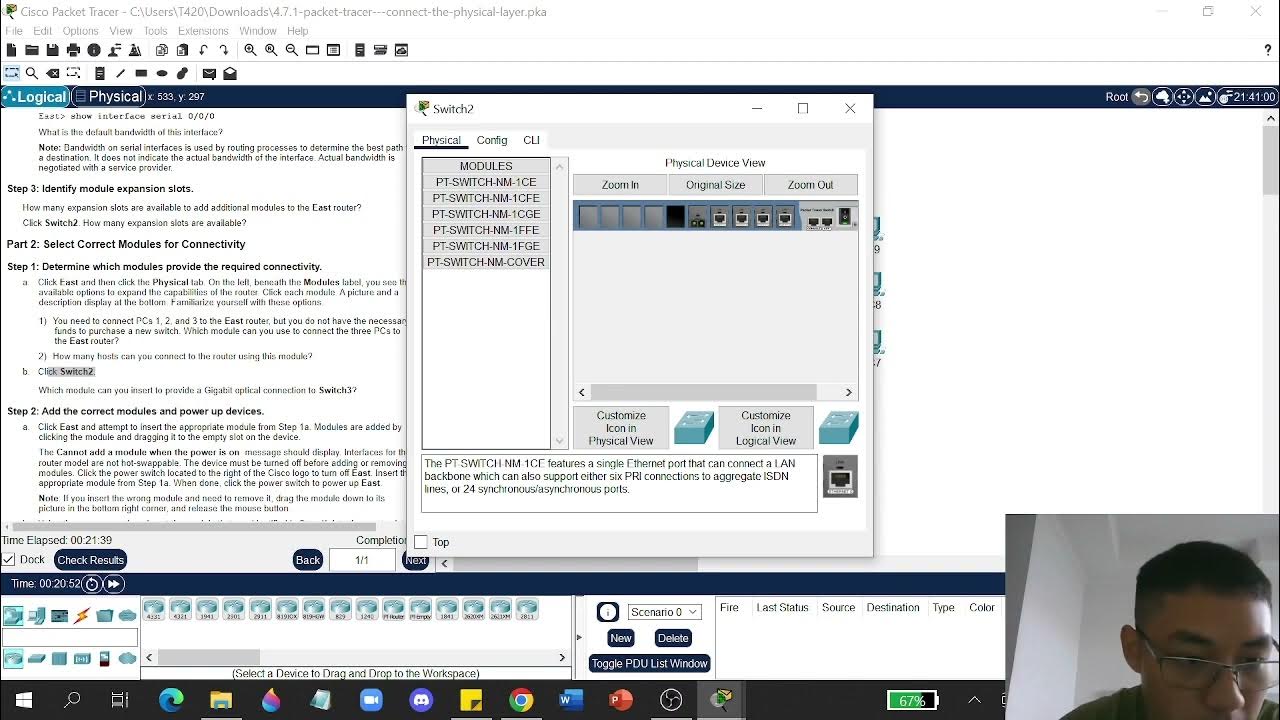Select the 1941 router from the device list
The width and height of the screenshot is (1280, 720).
coord(207,609)
